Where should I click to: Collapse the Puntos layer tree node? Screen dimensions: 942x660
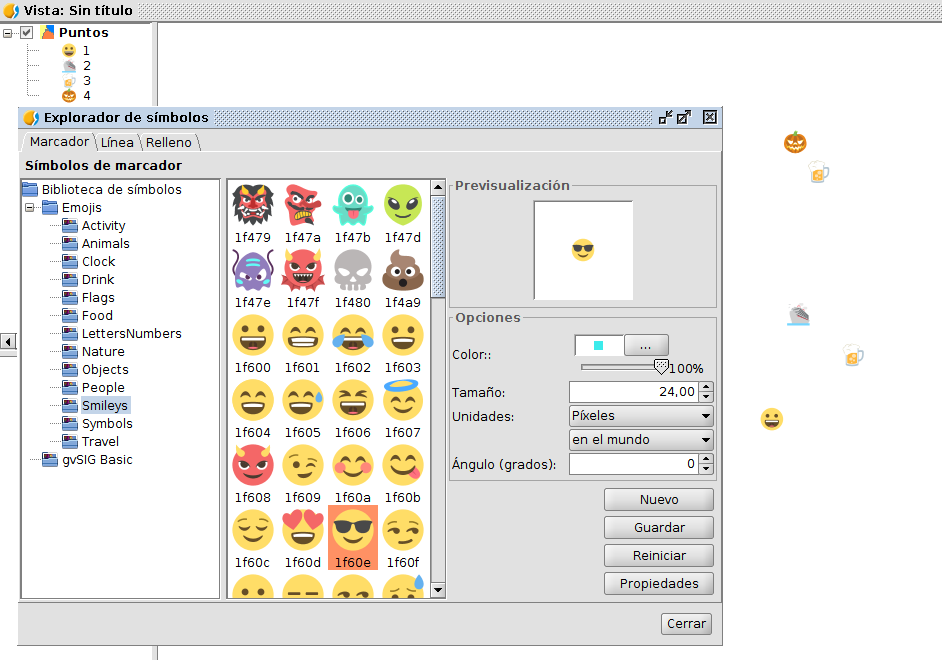pyautogui.click(x=8, y=33)
